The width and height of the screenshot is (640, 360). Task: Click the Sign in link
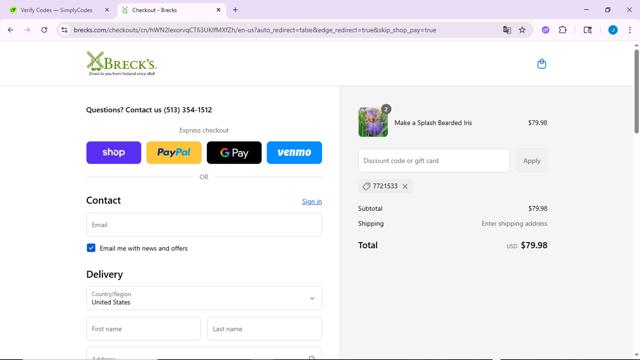tap(312, 202)
